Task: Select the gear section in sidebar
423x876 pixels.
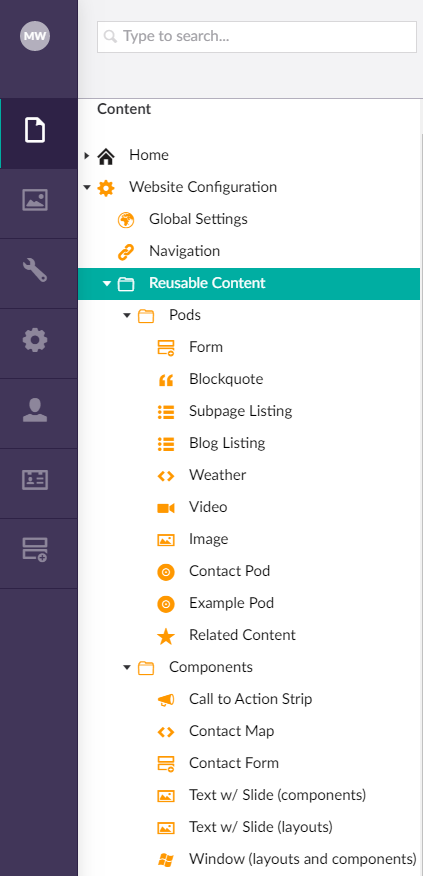Action: coord(35,340)
